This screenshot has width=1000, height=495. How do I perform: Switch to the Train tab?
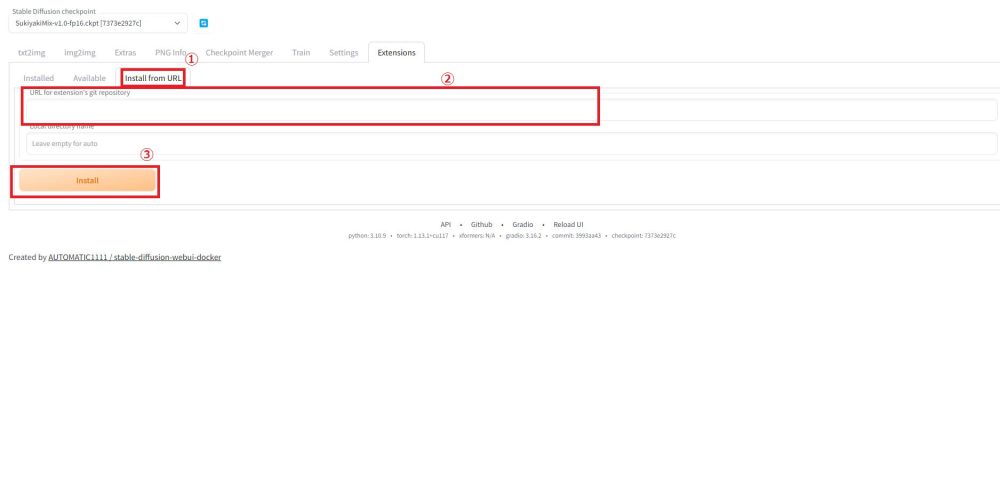pos(301,53)
